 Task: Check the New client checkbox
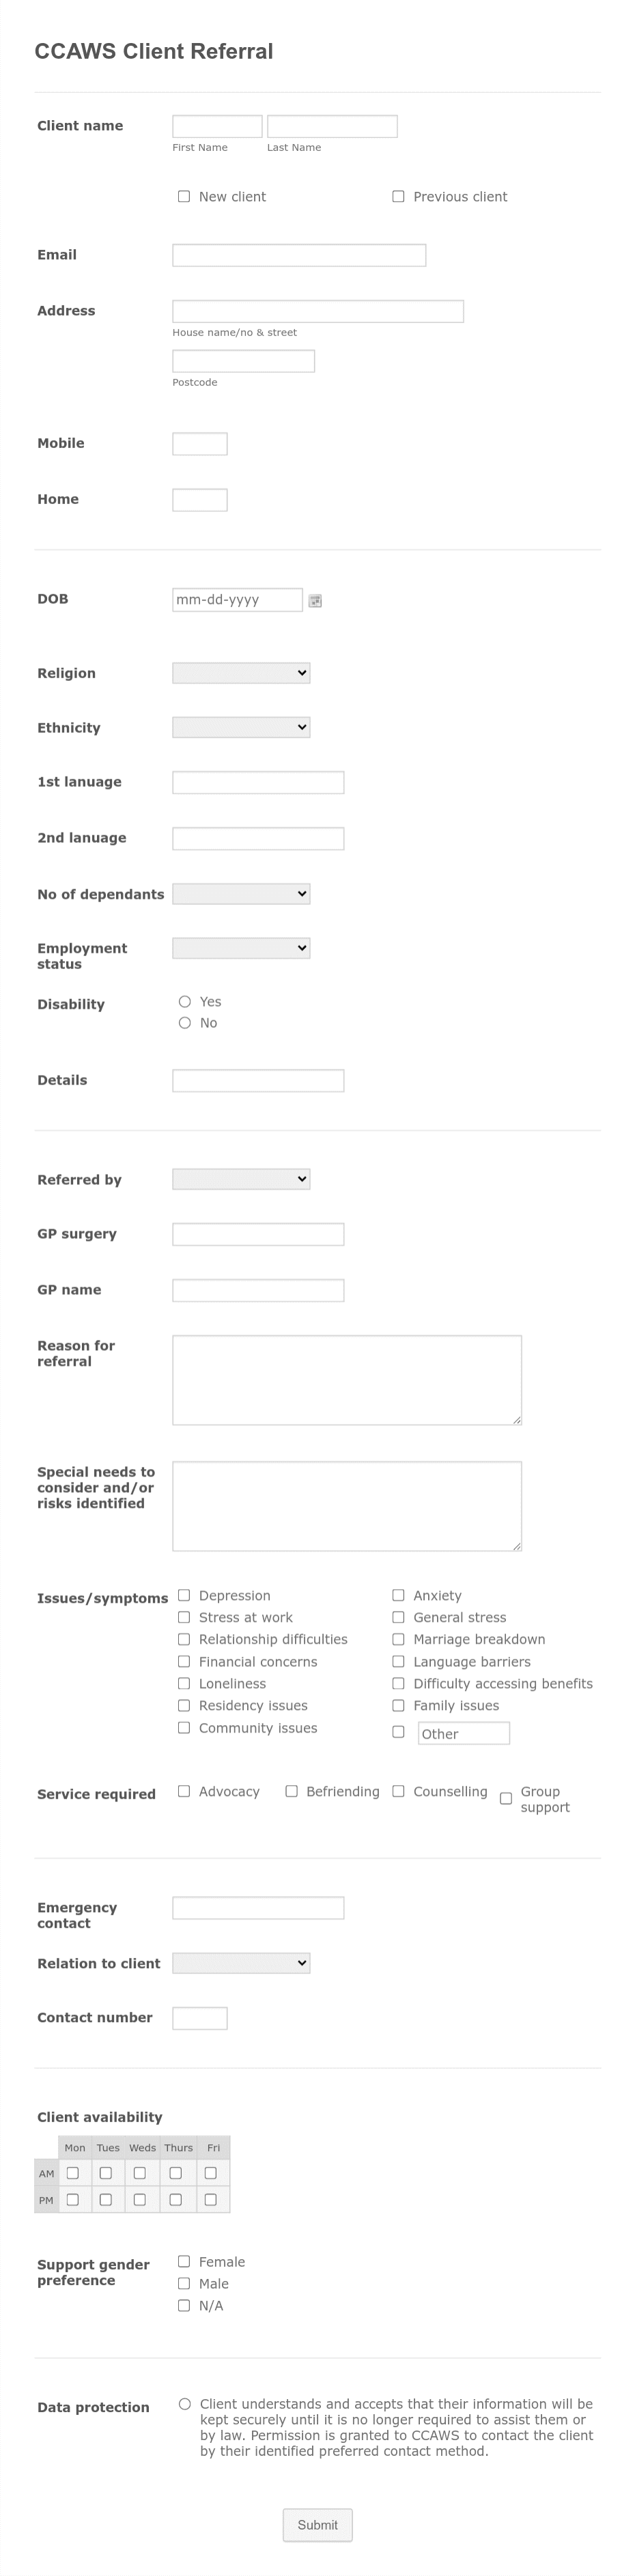click(184, 196)
